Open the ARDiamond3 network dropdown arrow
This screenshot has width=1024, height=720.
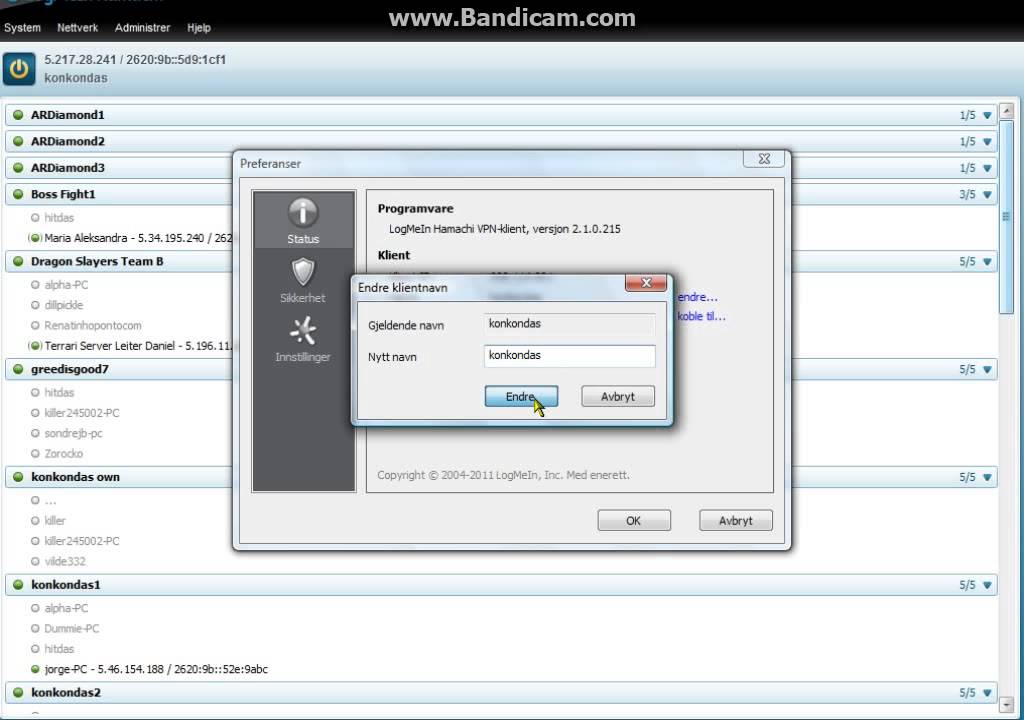pyautogui.click(x=987, y=168)
